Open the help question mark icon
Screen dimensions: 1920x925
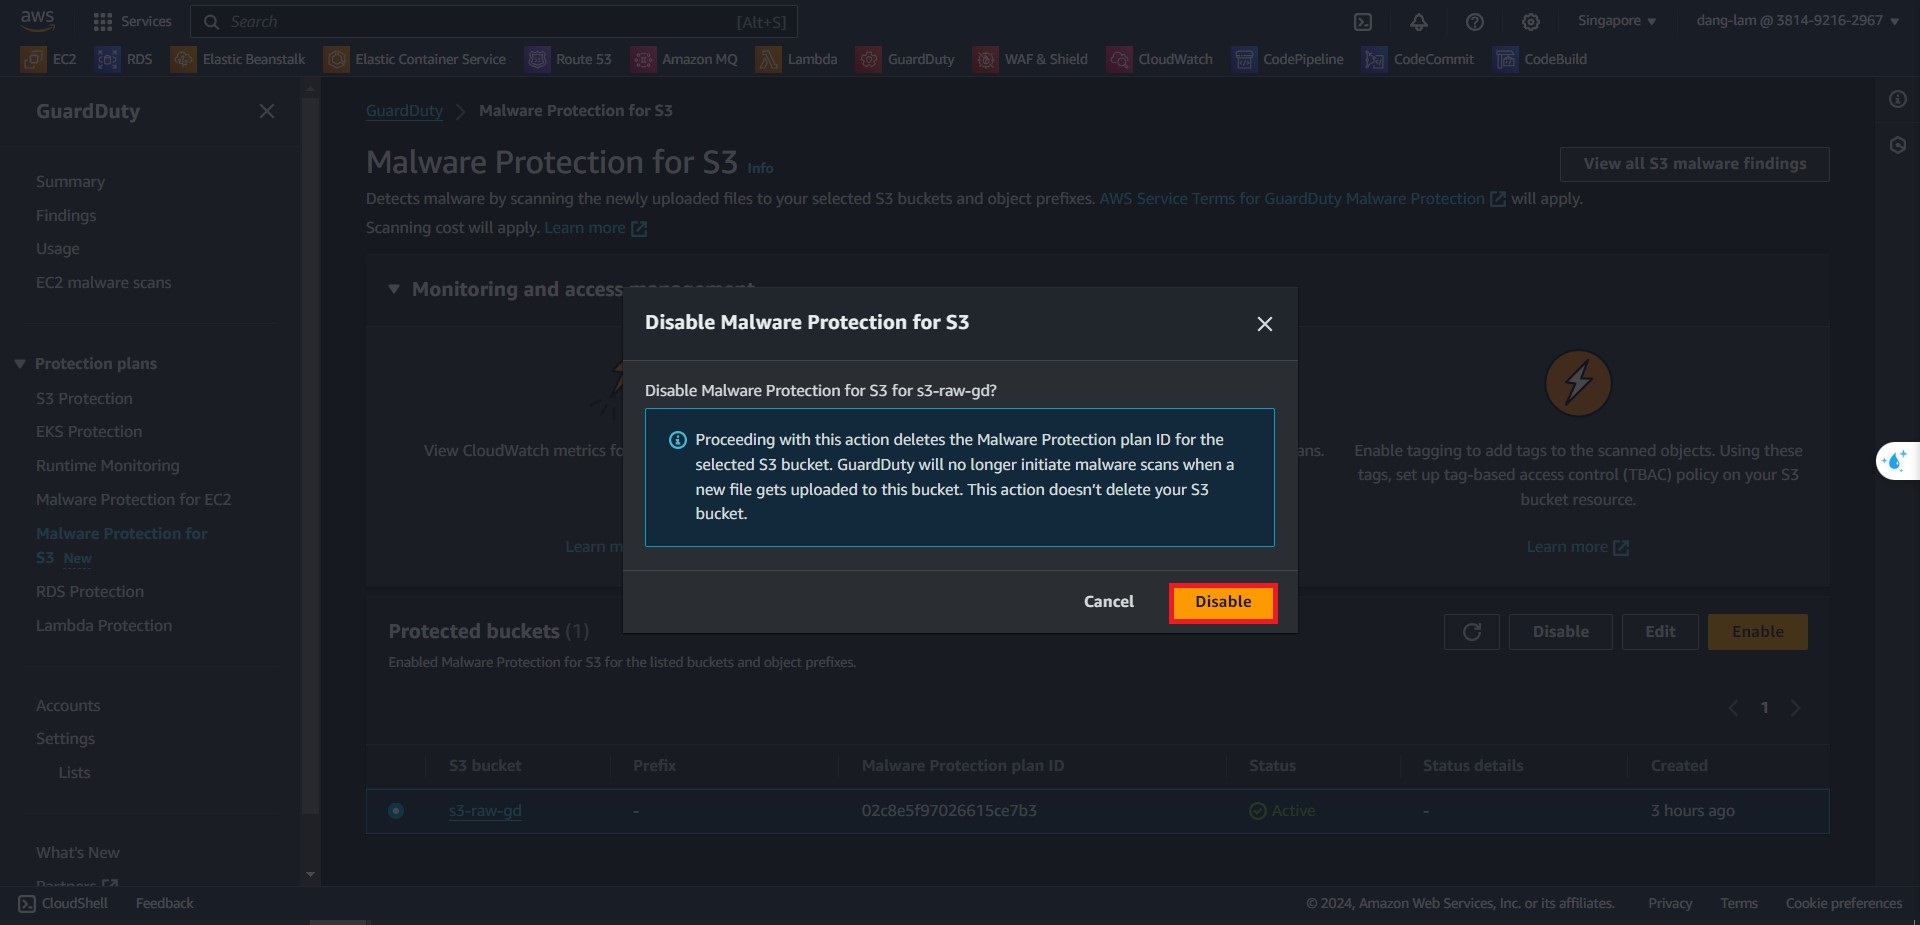pos(1474,22)
